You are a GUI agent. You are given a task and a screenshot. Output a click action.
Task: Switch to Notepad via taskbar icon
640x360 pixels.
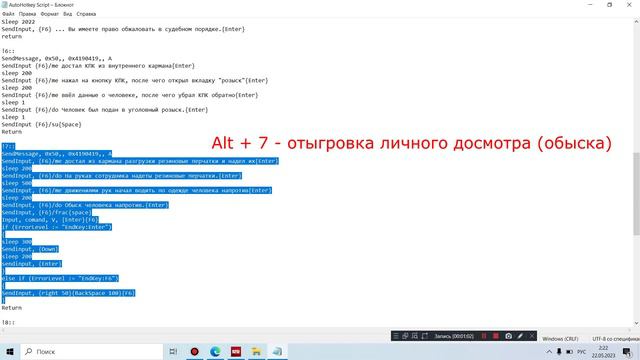point(277,351)
